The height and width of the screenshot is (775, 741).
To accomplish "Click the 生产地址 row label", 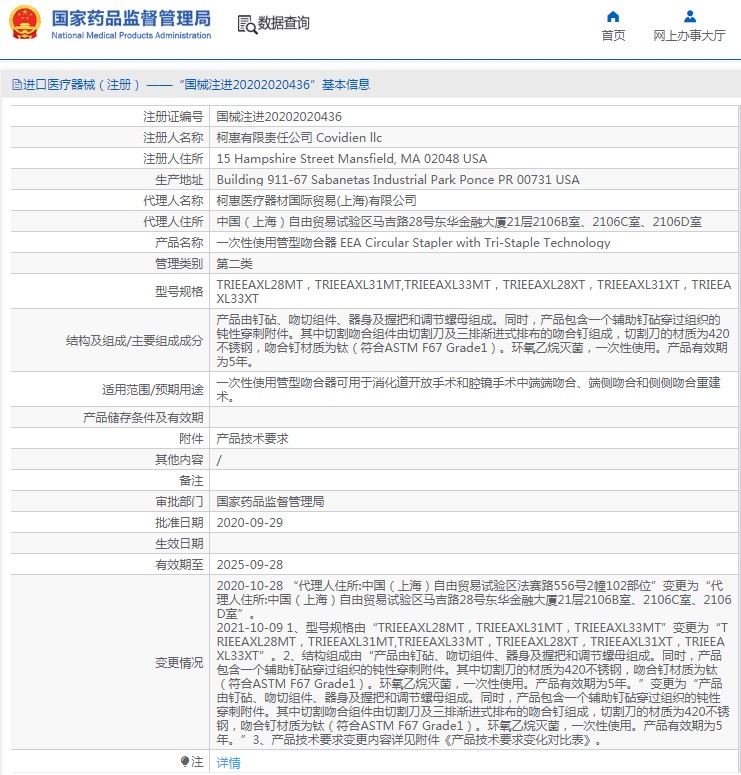I will tap(179, 179).
